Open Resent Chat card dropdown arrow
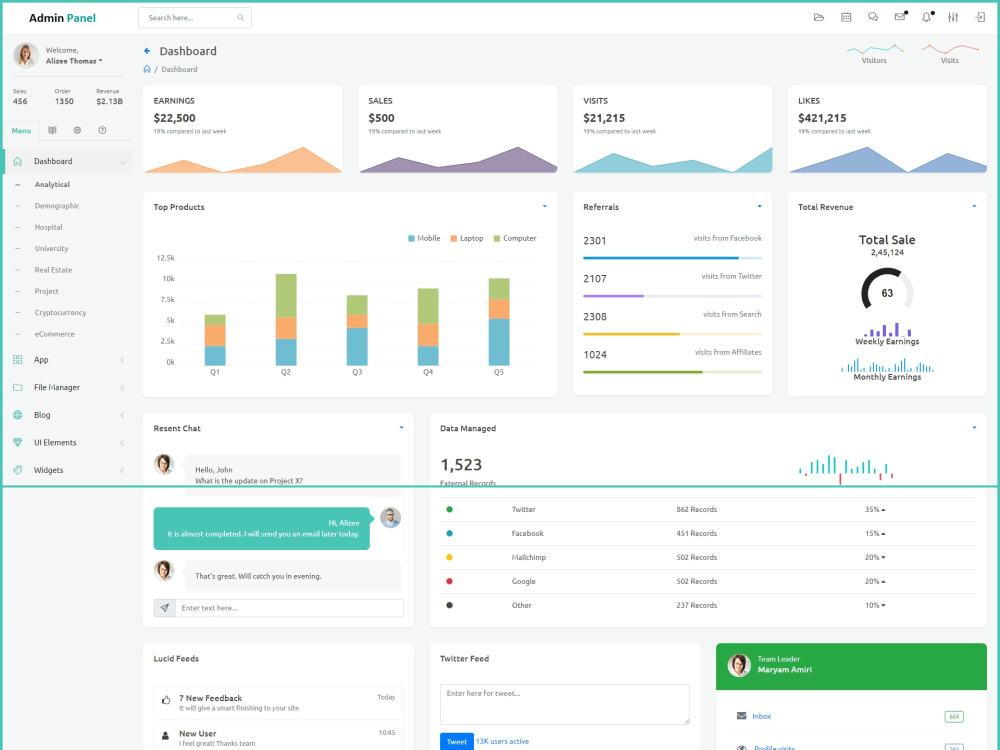The height and width of the screenshot is (750, 1000). [x=401, y=427]
